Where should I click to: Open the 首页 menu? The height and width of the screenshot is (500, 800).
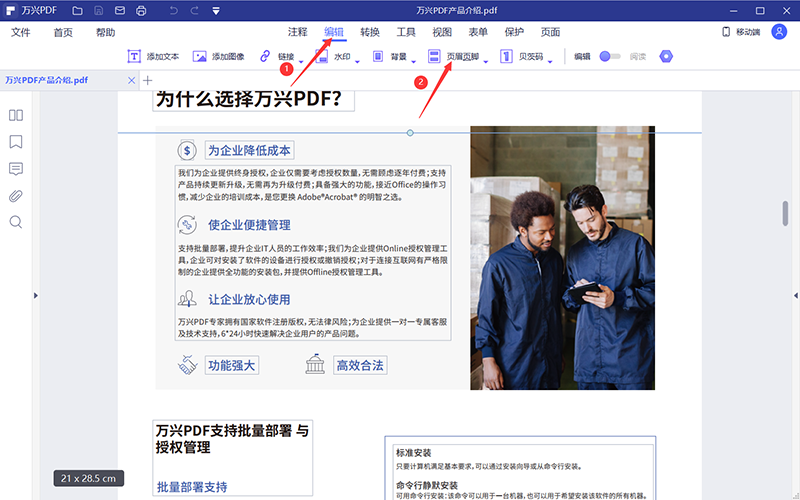click(x=63, y=32)
